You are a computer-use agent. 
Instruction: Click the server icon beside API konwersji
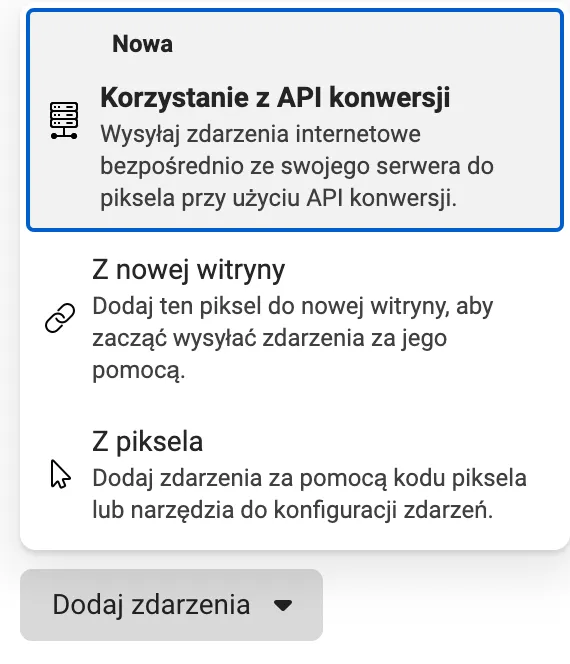point(64,121)
